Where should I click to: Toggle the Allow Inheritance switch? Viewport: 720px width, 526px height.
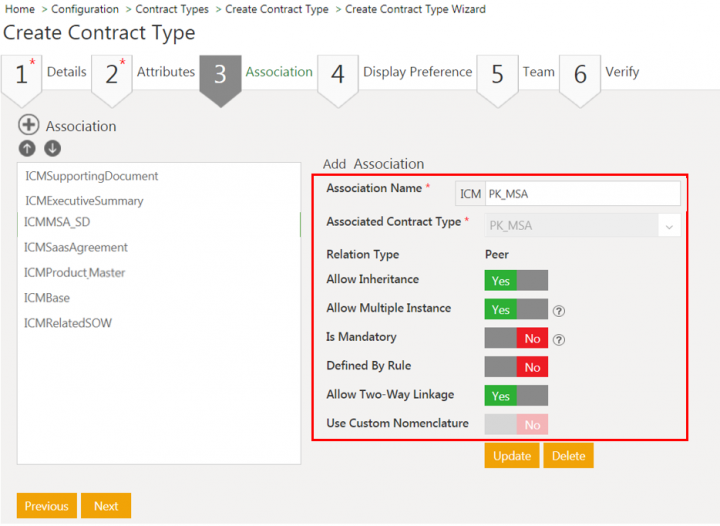[516, 281]
